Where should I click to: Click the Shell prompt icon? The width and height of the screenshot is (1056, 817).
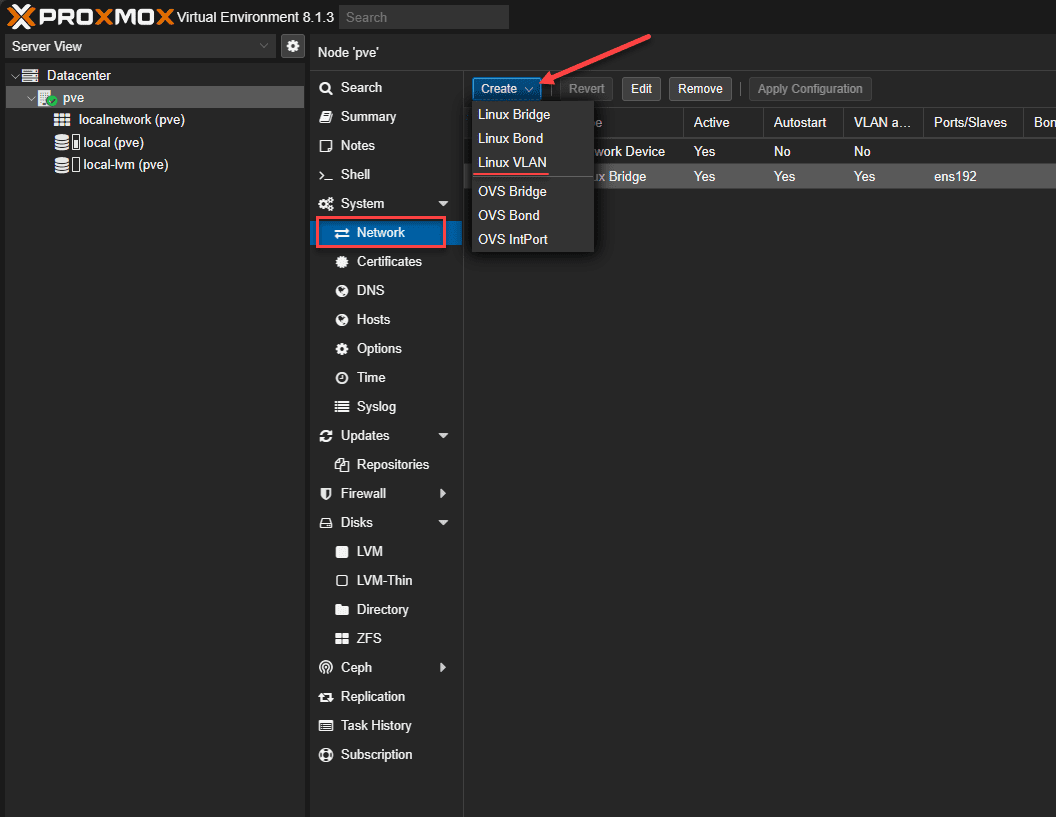(x=326, y=175)
